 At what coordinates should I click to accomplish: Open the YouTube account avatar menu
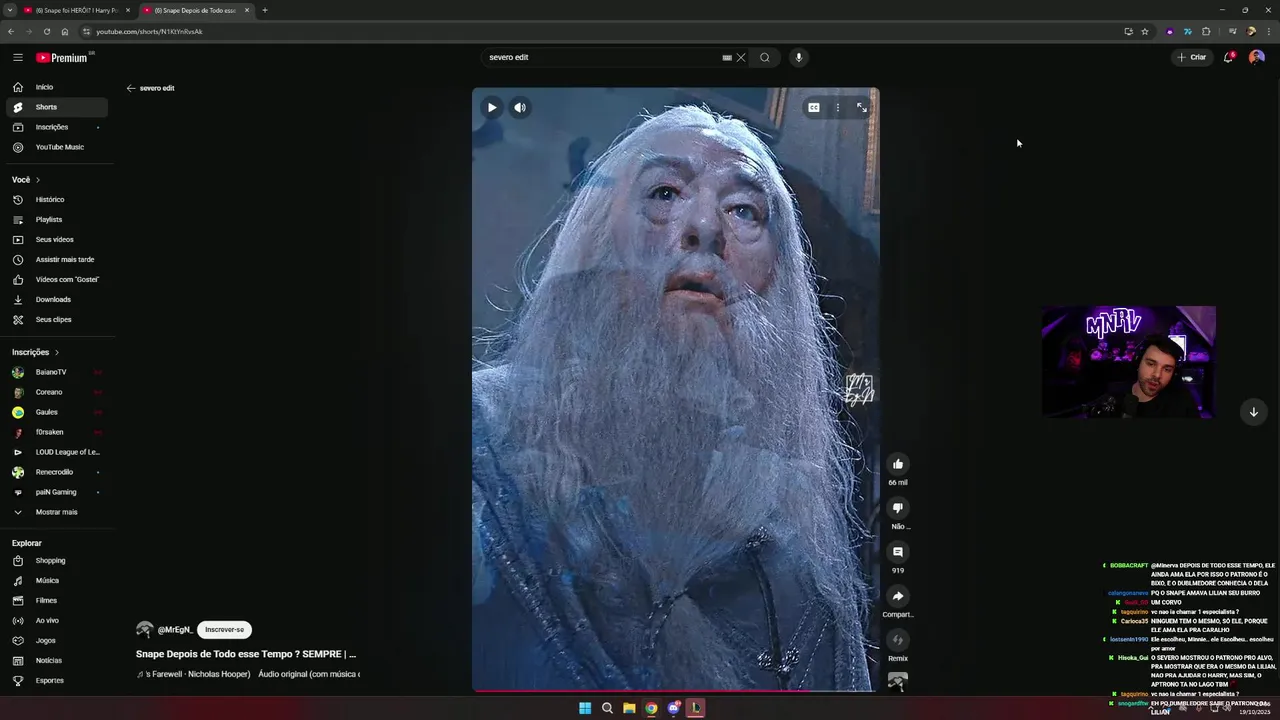1257,57
